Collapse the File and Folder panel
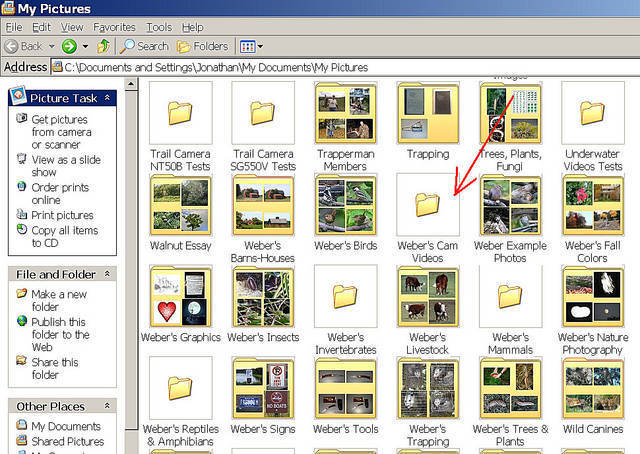The width and height of the screenshot is (640, 454). tap(107, 274)
